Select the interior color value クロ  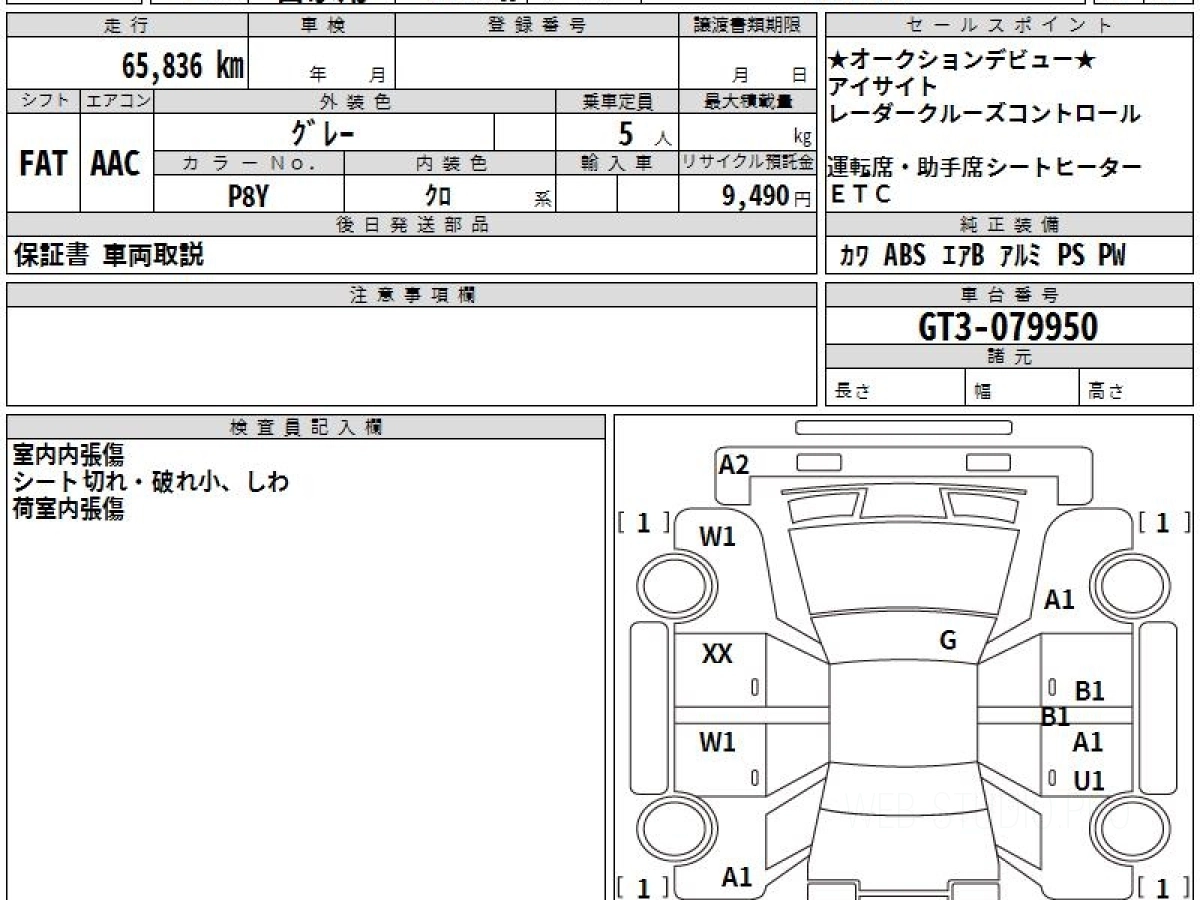[x=437, y=195]
